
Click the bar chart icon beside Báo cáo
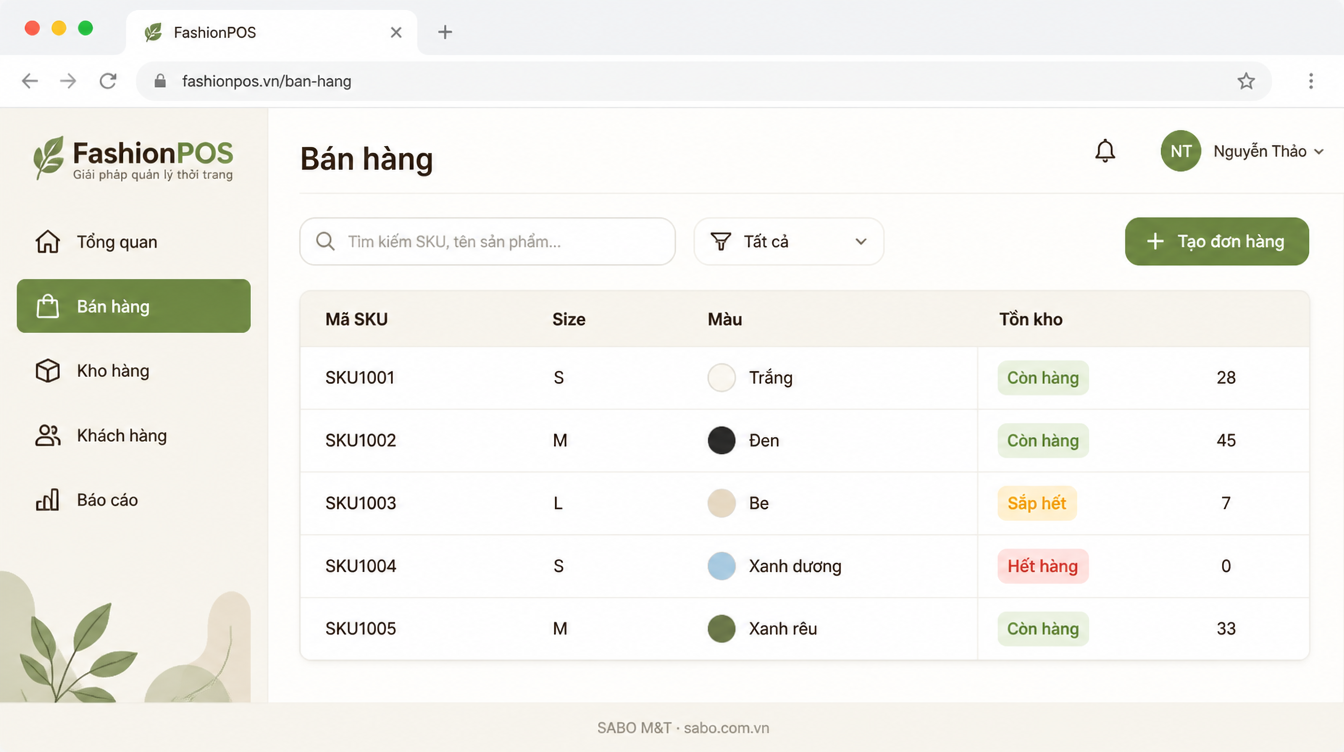tap(47, 500)
